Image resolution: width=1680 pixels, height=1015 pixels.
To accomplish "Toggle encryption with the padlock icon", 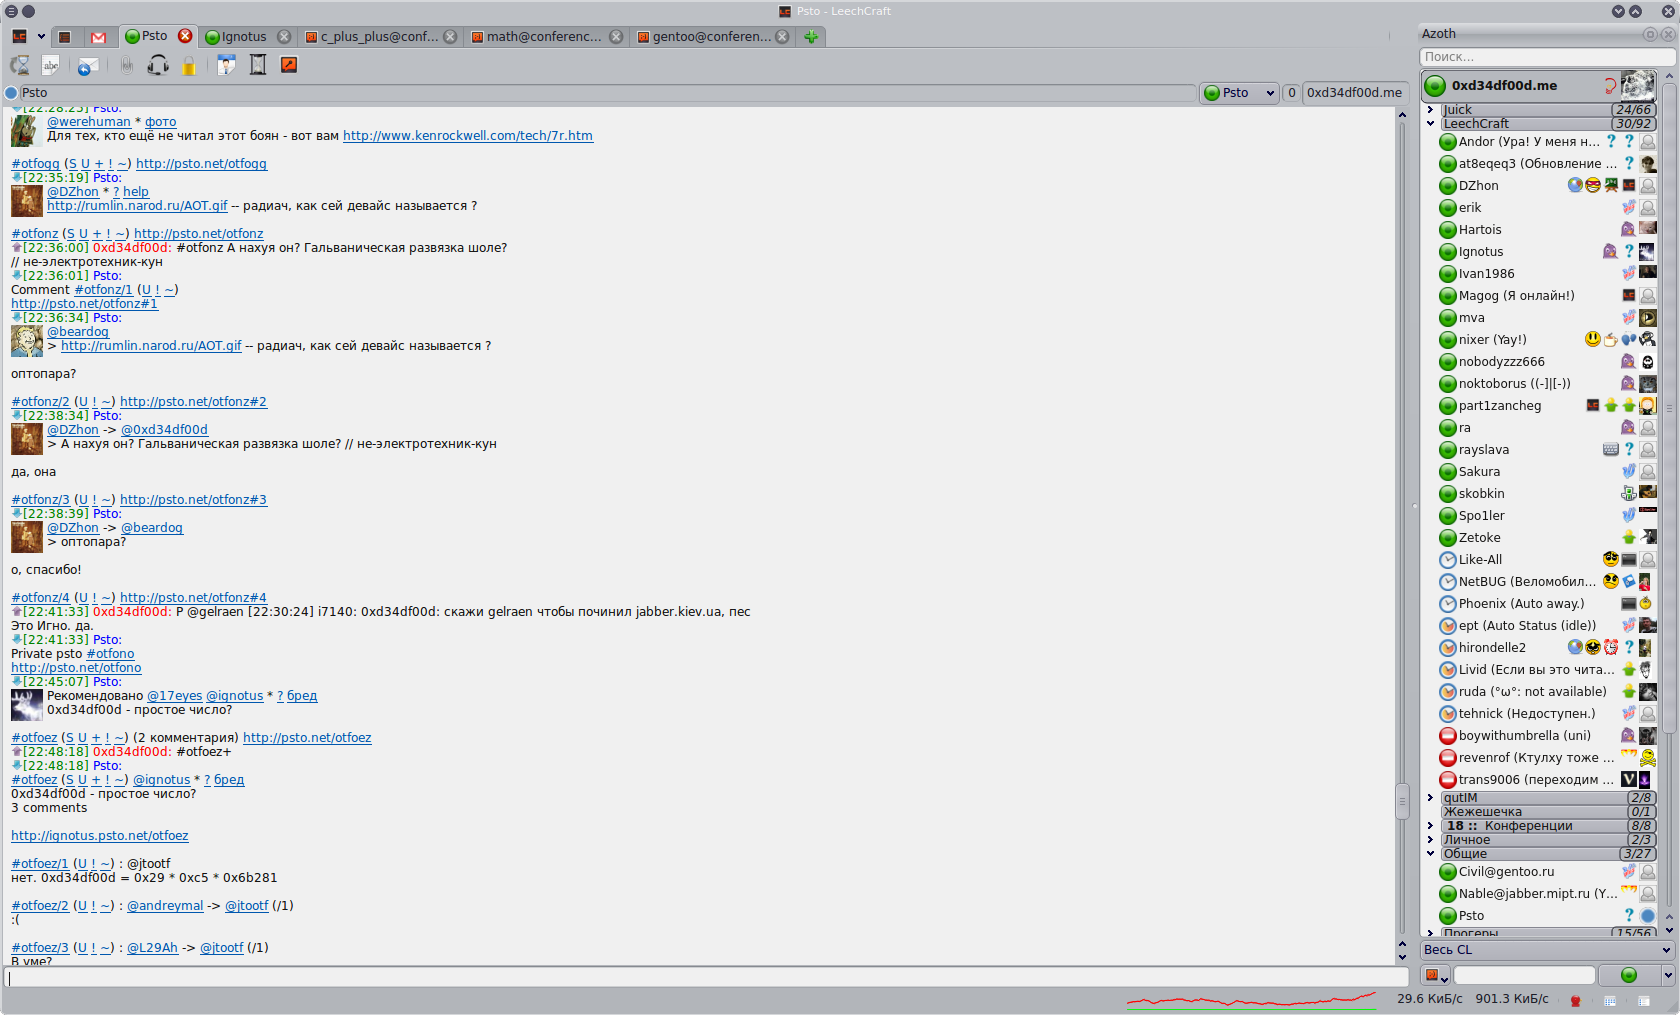I will pyautogui.click(x=188, y=65).
